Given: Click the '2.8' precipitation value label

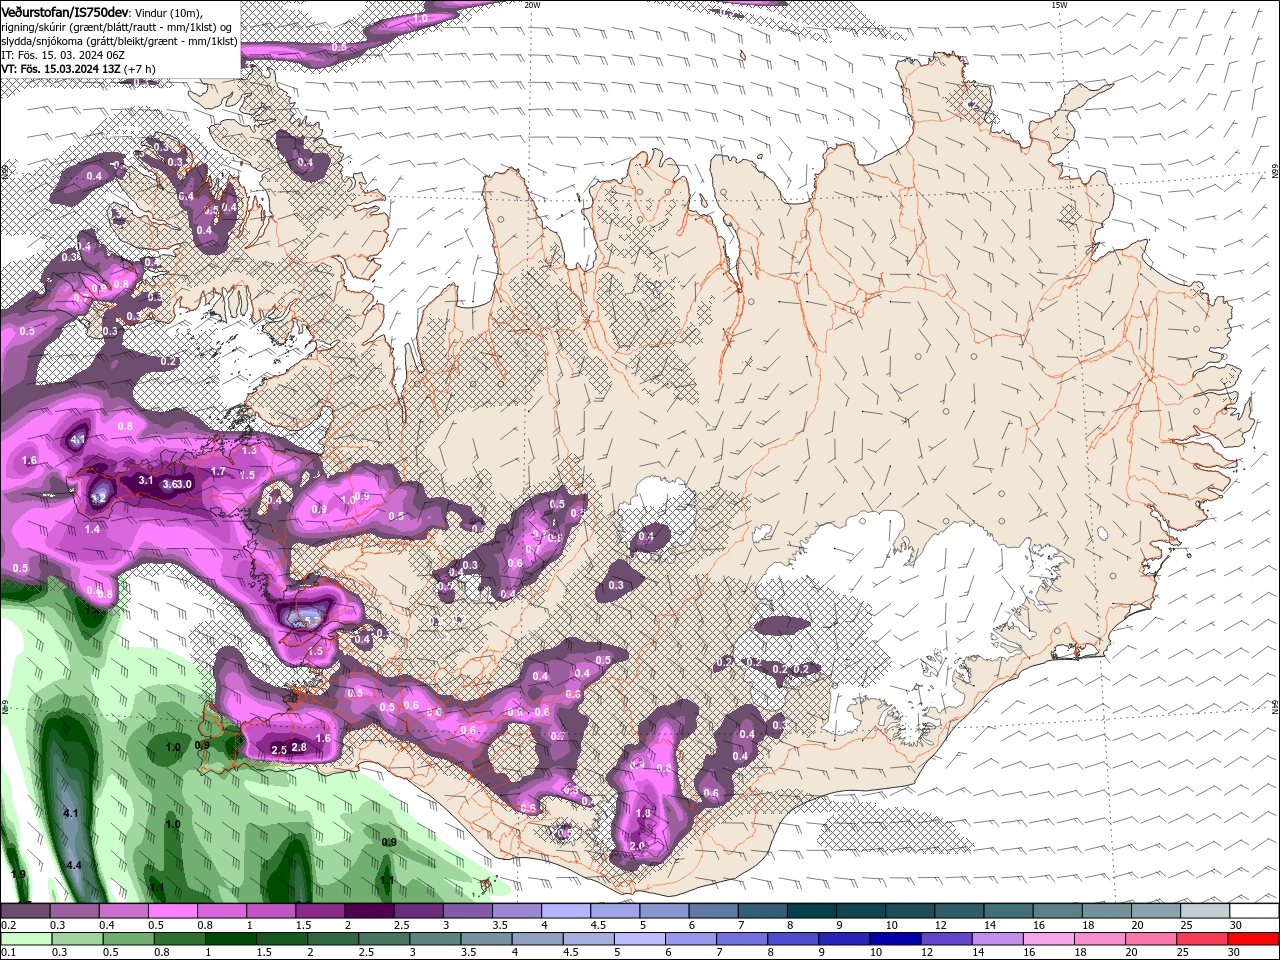Looking at the screenshot, I should (298, 748).
